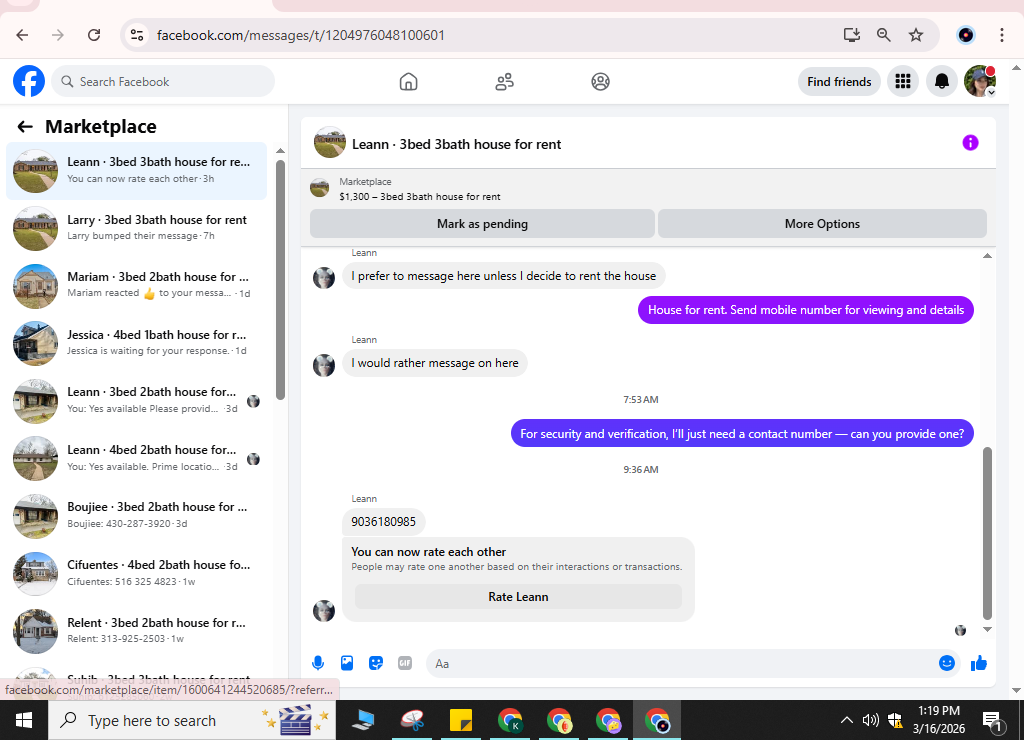
Task: Click Rate Leann button
Action: (518, 597)
